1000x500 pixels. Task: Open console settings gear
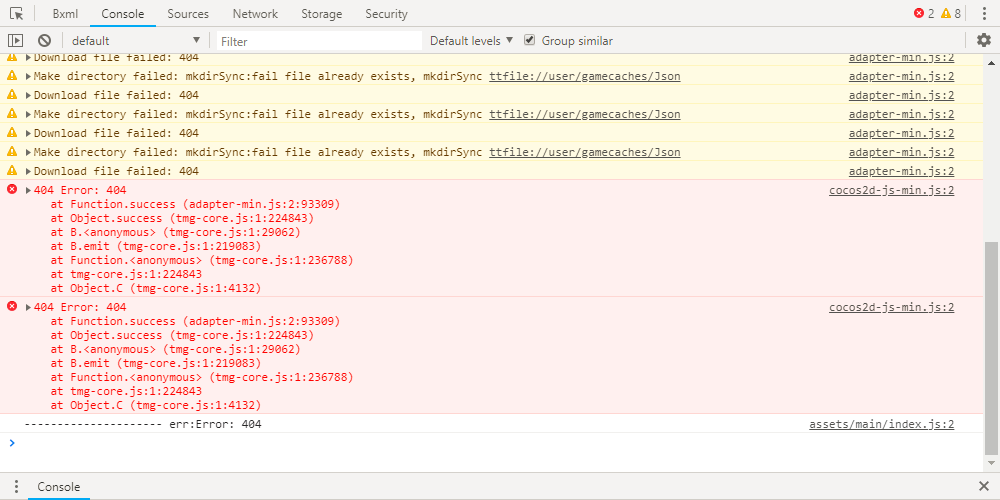click(984, 41)
